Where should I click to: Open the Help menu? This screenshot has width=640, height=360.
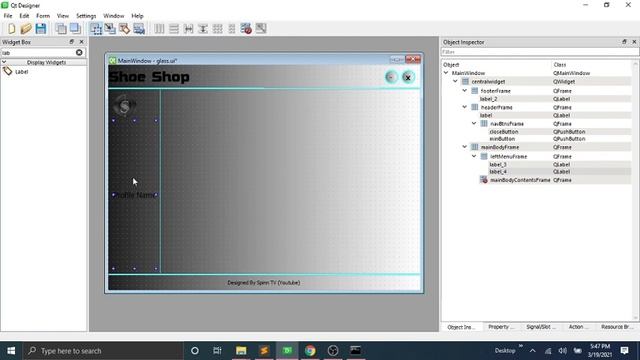click(138, 16)
